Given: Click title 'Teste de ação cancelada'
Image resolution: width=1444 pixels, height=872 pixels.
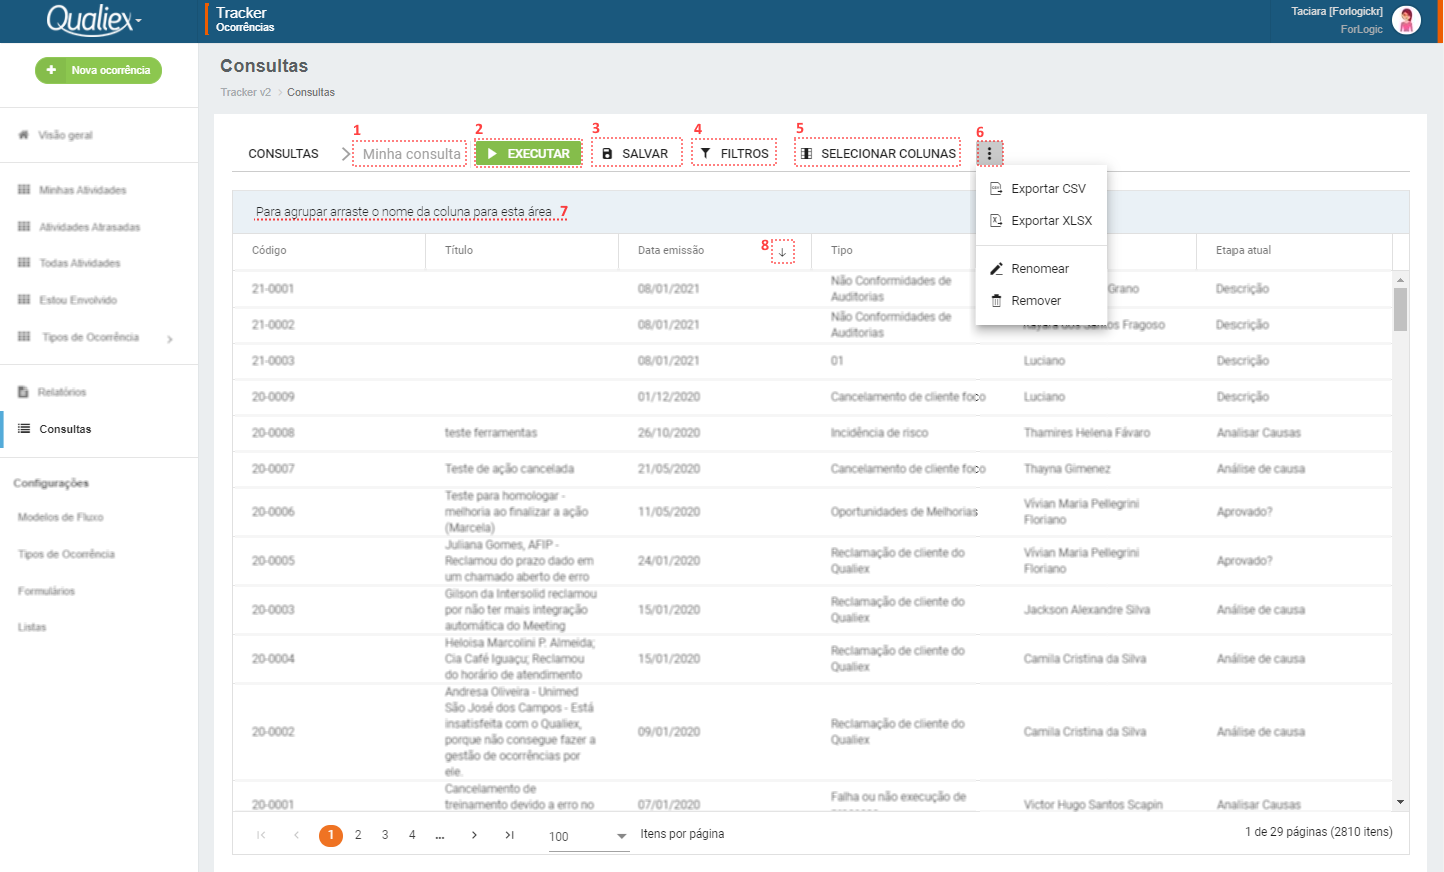Looking at the screenshot, I should tap(510, 469).
